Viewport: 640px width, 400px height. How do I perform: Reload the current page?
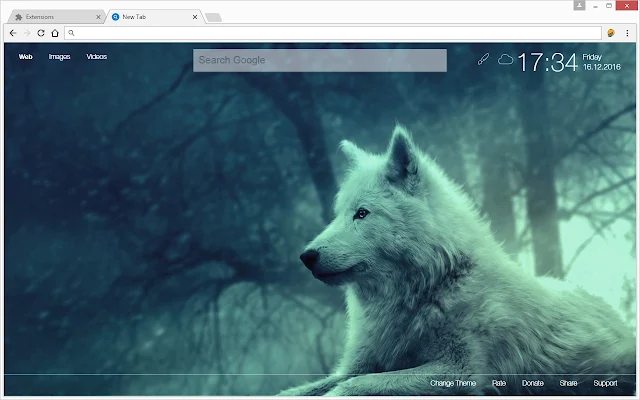click(x=41, y=33)
